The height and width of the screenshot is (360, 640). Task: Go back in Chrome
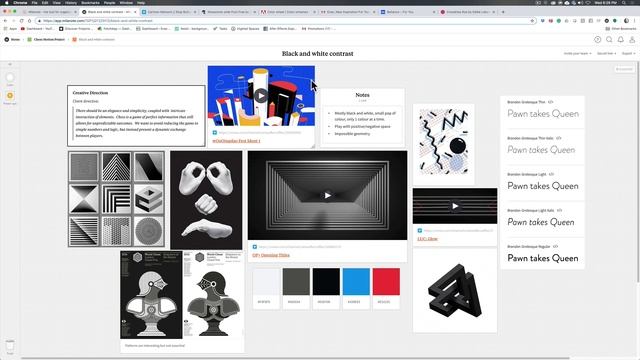click(5, 20)
